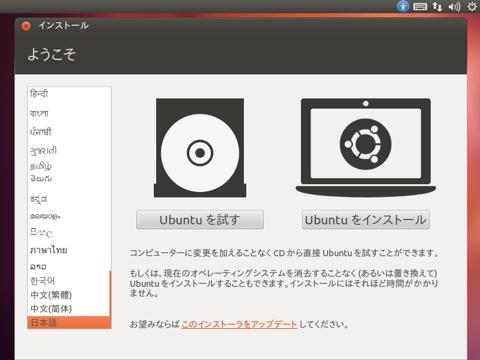Screen dimensions: 480x360
Task: Select മലയാളം in the language list
Action: coord(68,216)
